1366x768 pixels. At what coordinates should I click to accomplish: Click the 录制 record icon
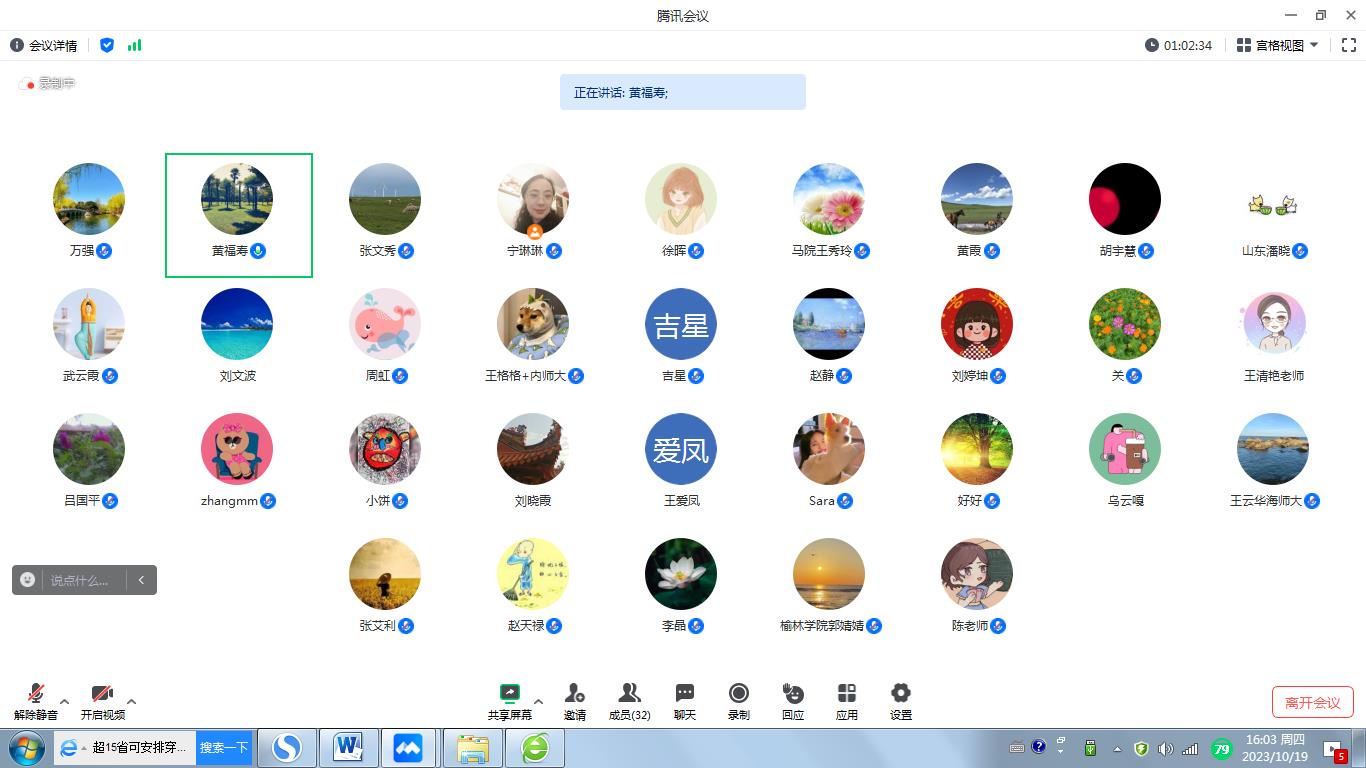tap(739, 694)
